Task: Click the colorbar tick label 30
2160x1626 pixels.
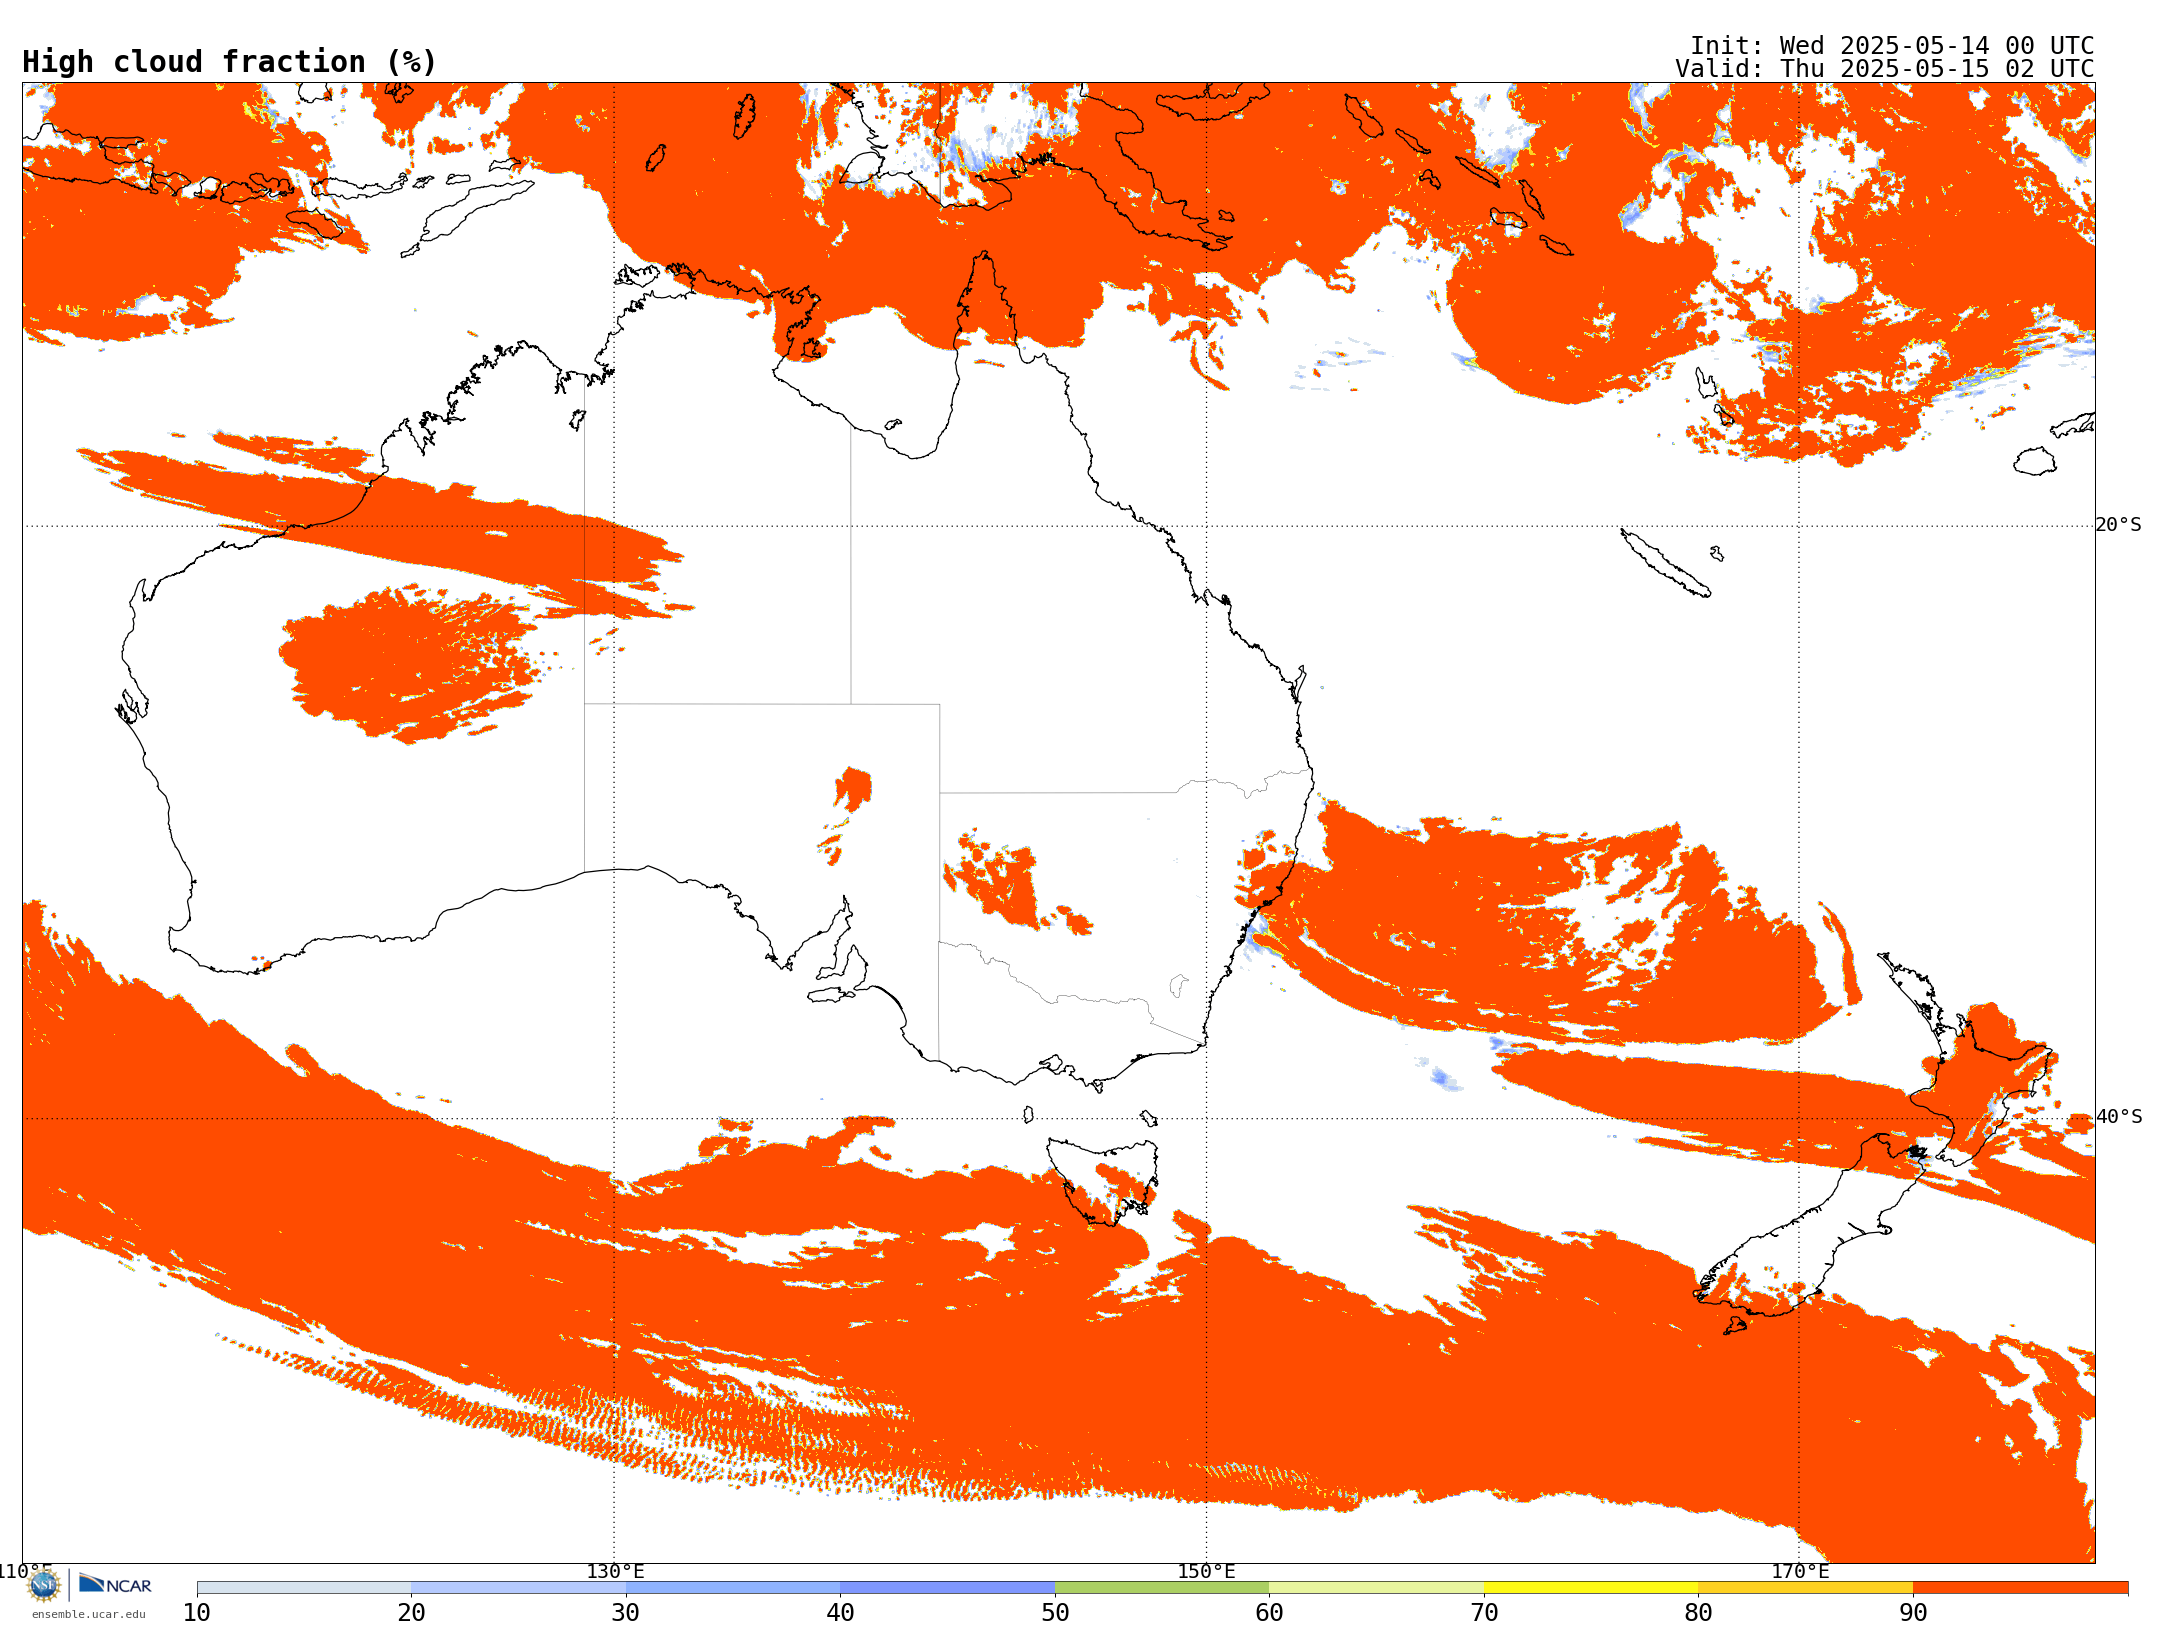Action: pyautogui.click(x=626, y=1612)
